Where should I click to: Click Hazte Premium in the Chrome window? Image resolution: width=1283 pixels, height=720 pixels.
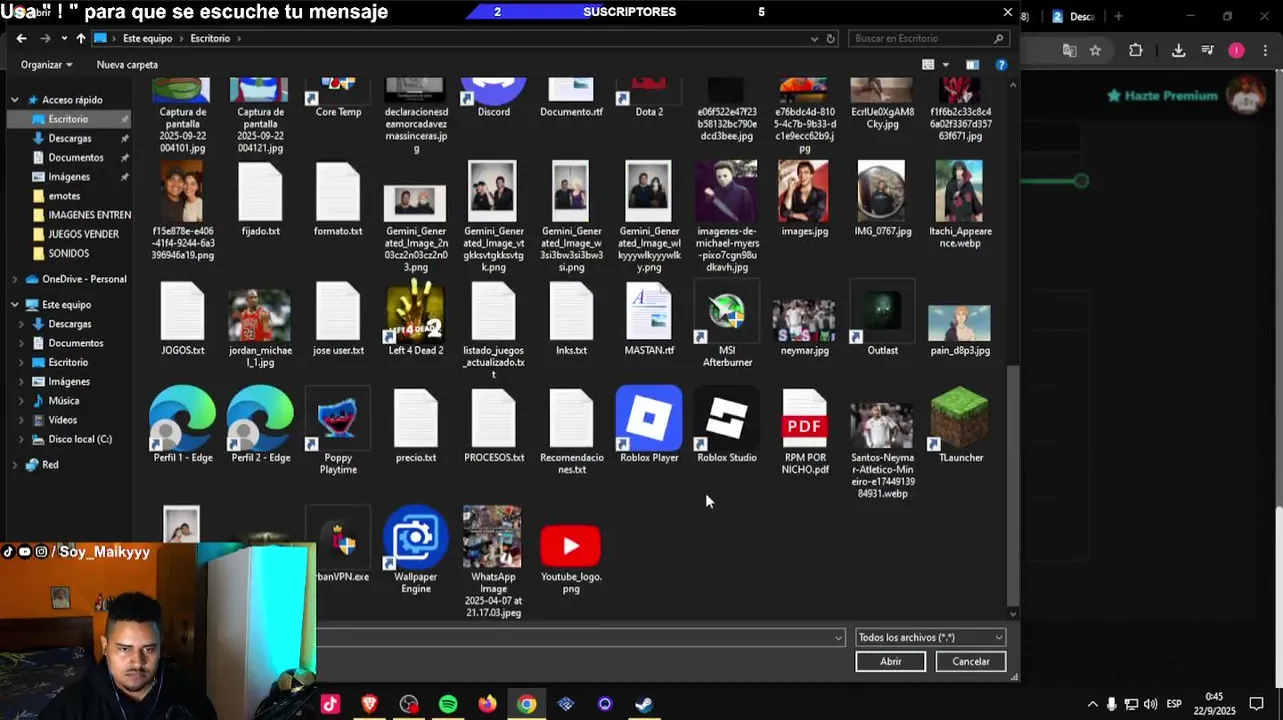point(1161,96)
